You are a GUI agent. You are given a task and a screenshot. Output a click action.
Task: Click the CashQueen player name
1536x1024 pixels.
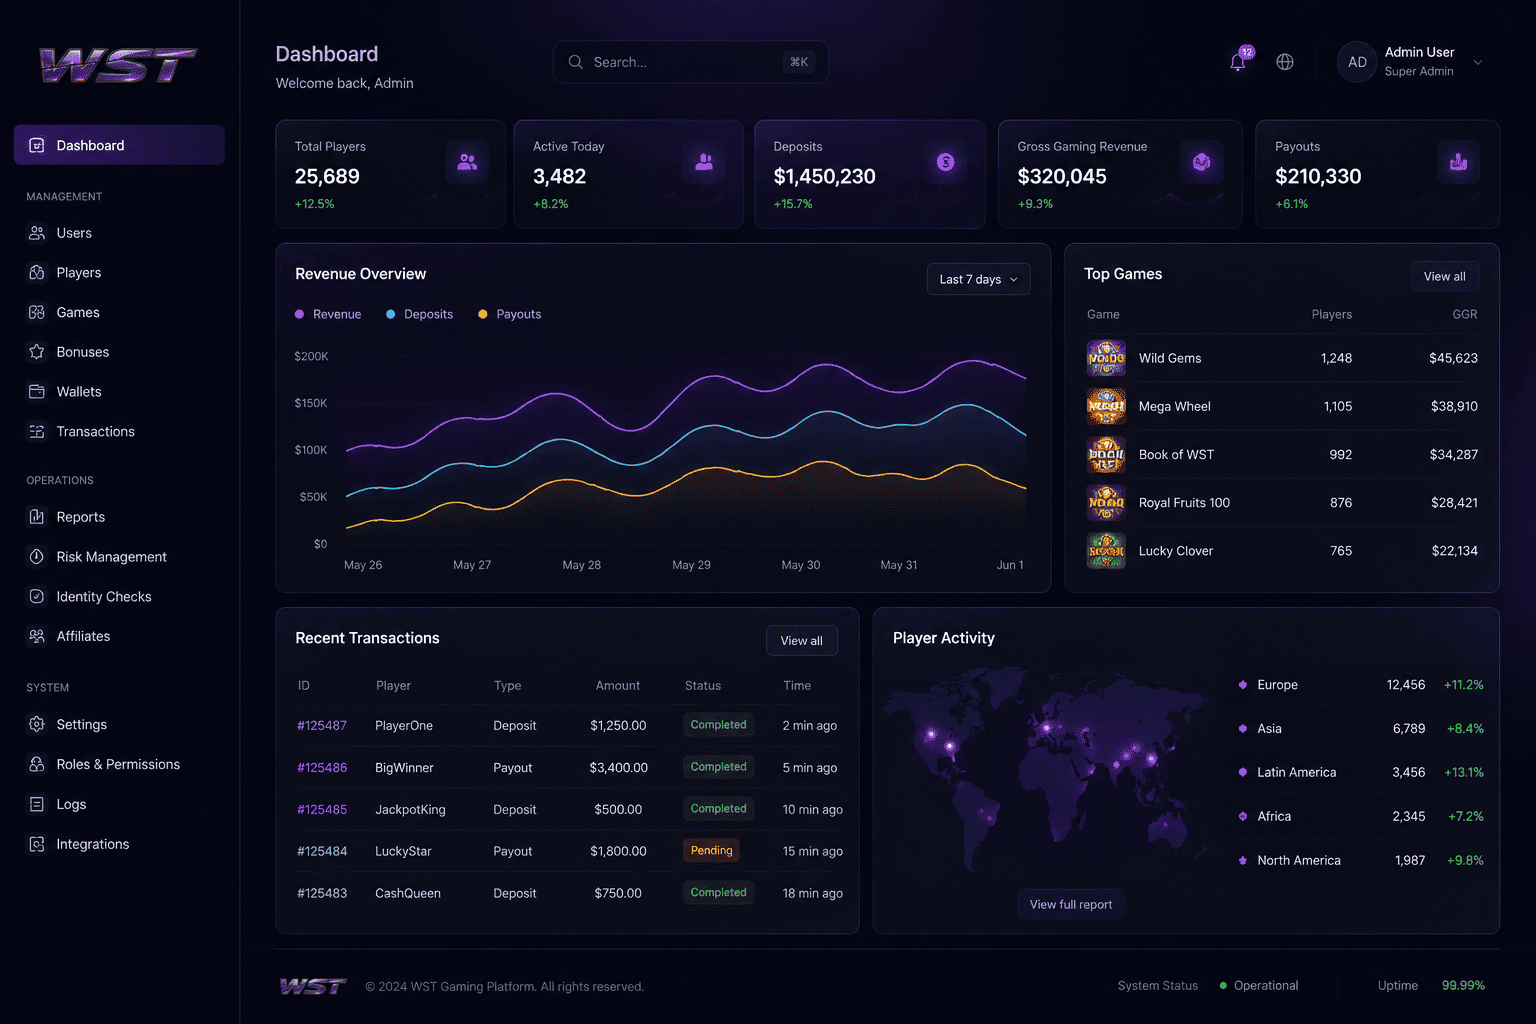pos(408,893)
